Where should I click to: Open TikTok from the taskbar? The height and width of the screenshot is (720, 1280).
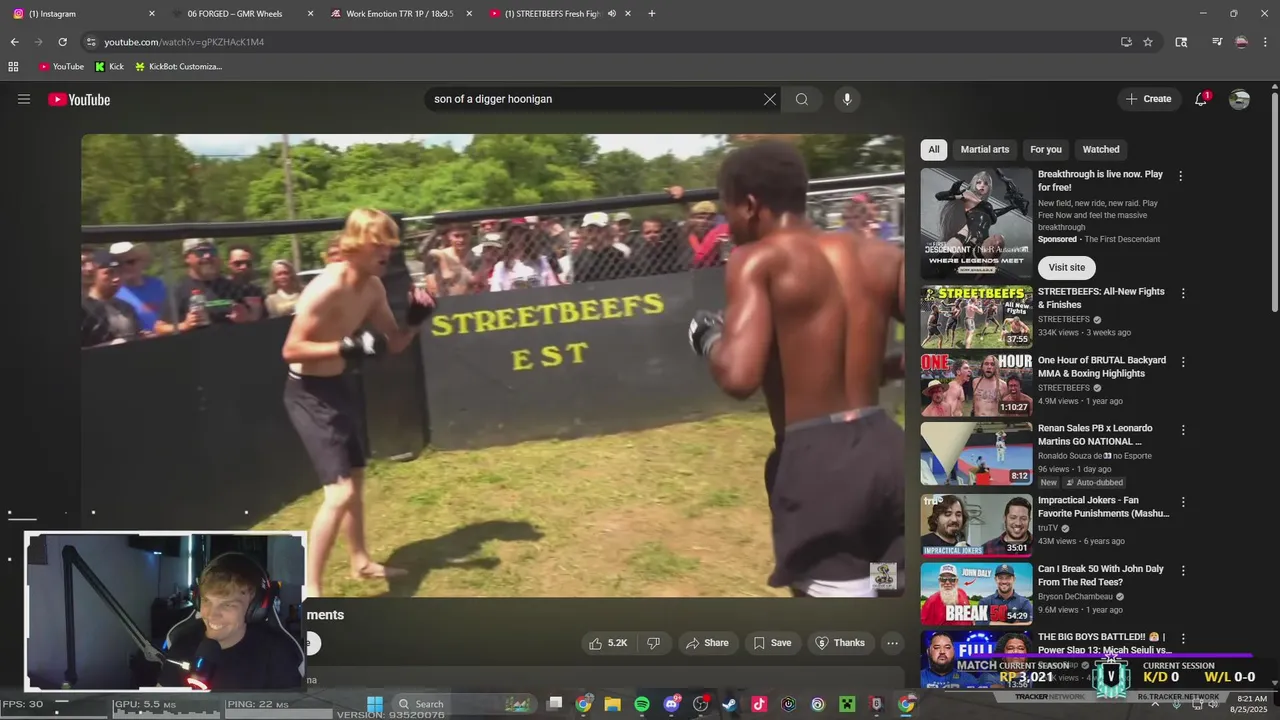coord(759,704)
